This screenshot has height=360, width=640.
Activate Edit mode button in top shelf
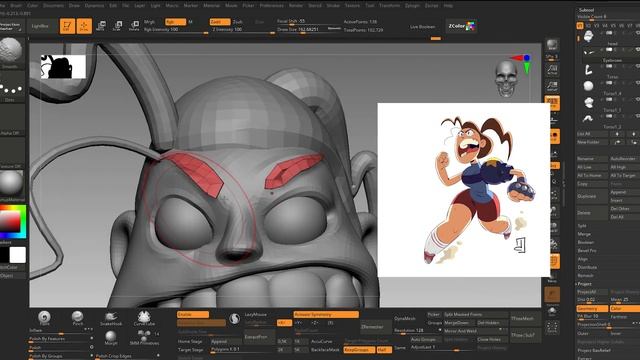tap(67, 26)
